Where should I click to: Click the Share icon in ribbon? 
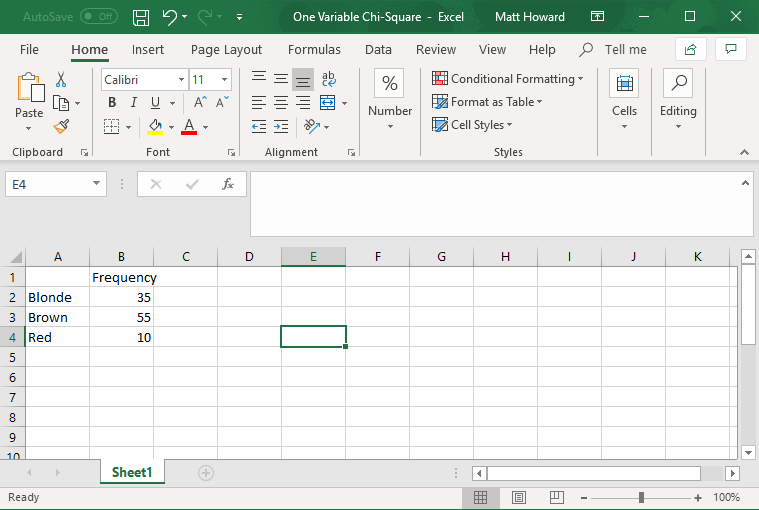689,49
